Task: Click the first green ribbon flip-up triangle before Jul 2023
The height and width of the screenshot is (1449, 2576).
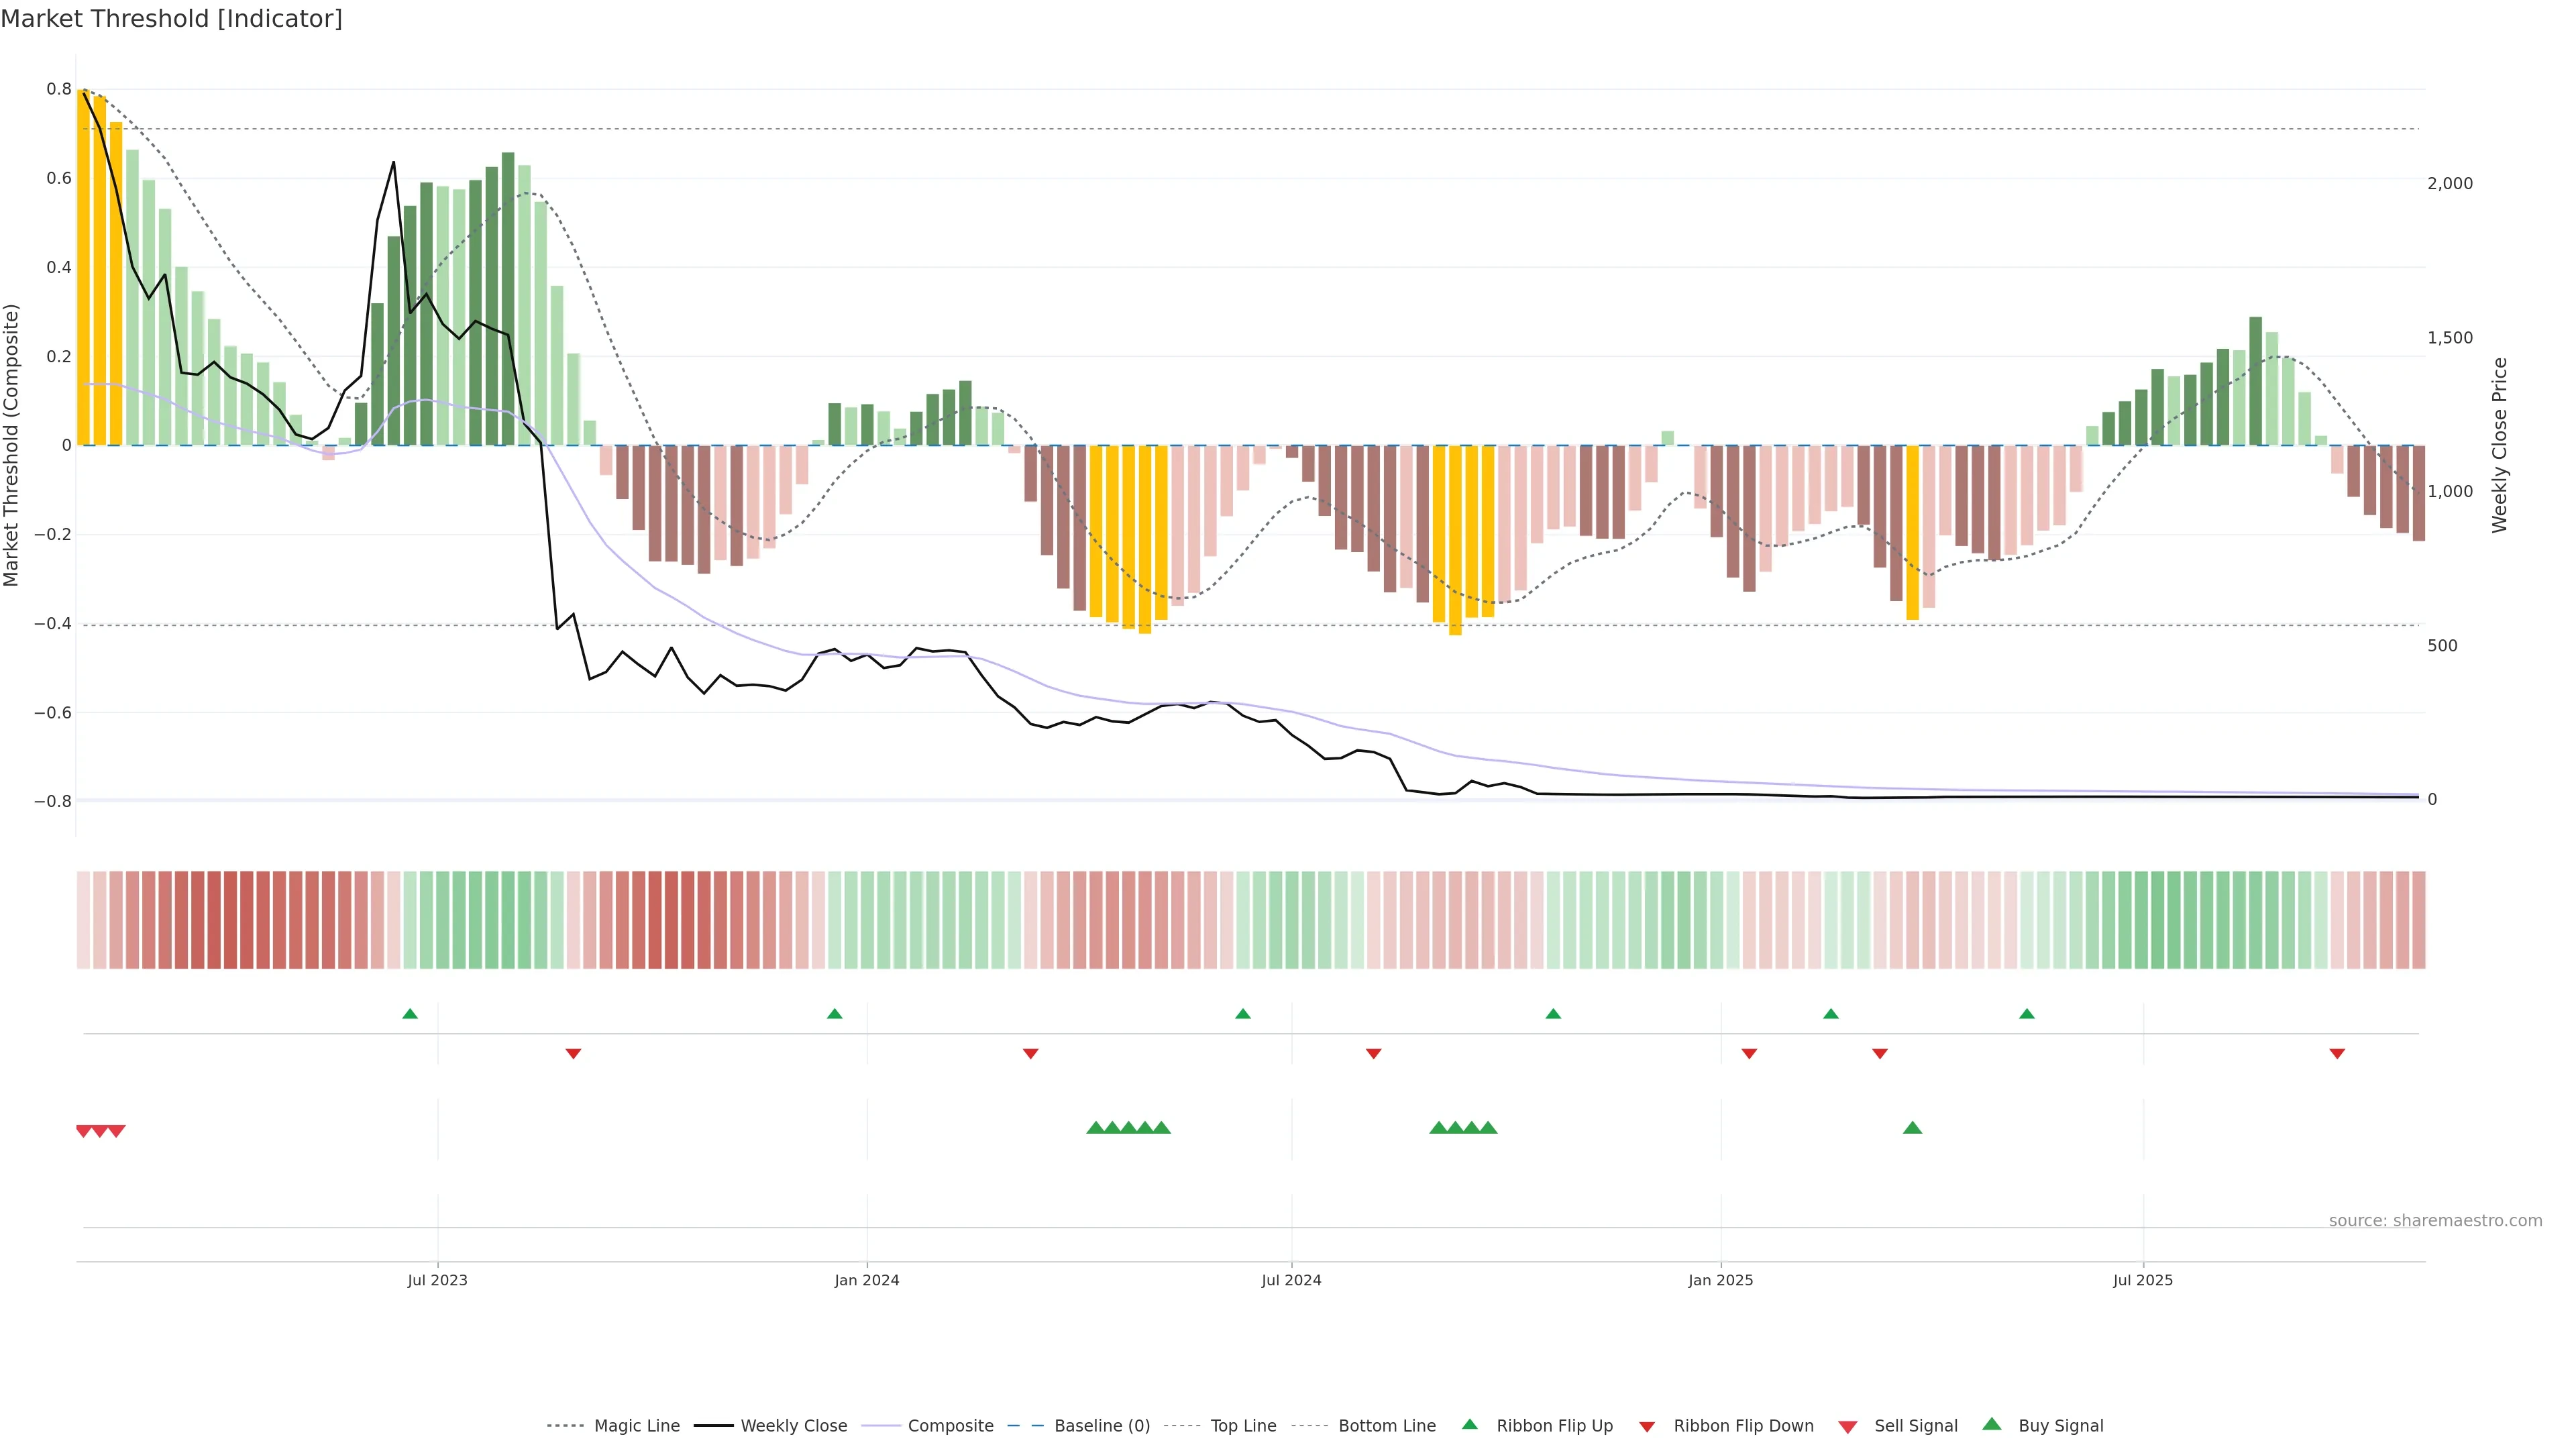Action: tap(409, 1014)
